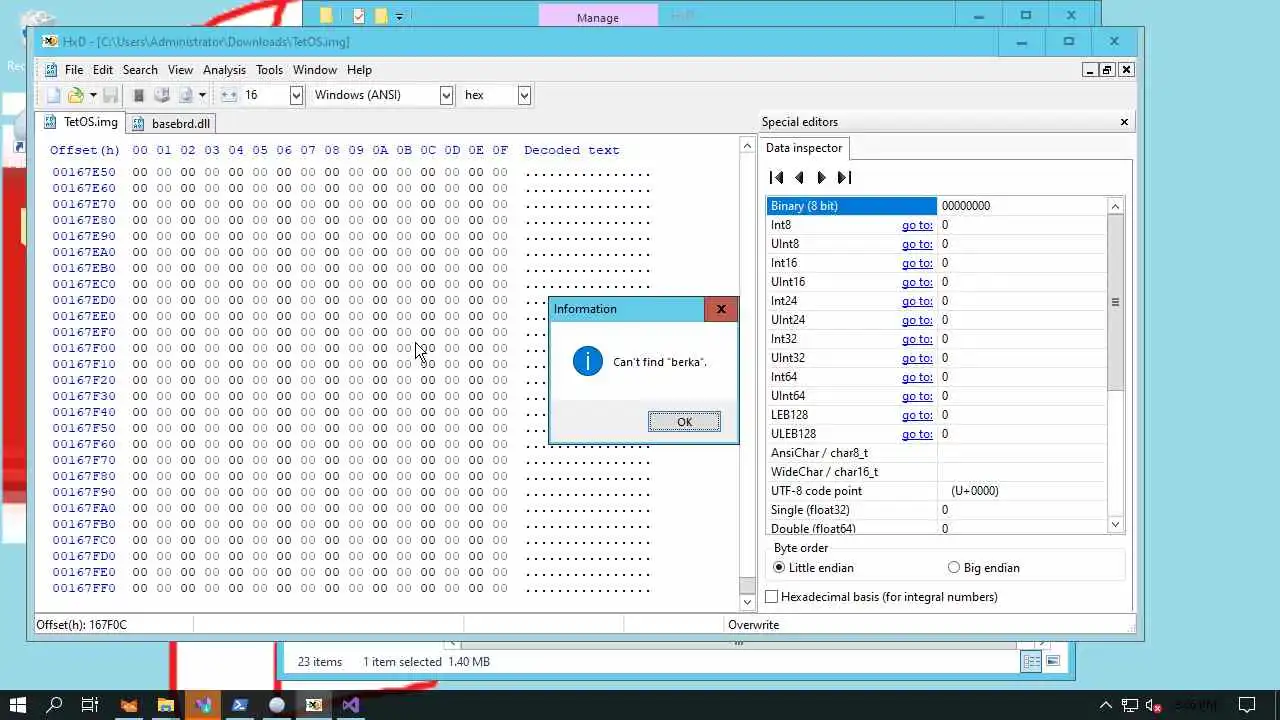Click go to link for UInt64
1280x720 pixels.
tap(917, 396)
